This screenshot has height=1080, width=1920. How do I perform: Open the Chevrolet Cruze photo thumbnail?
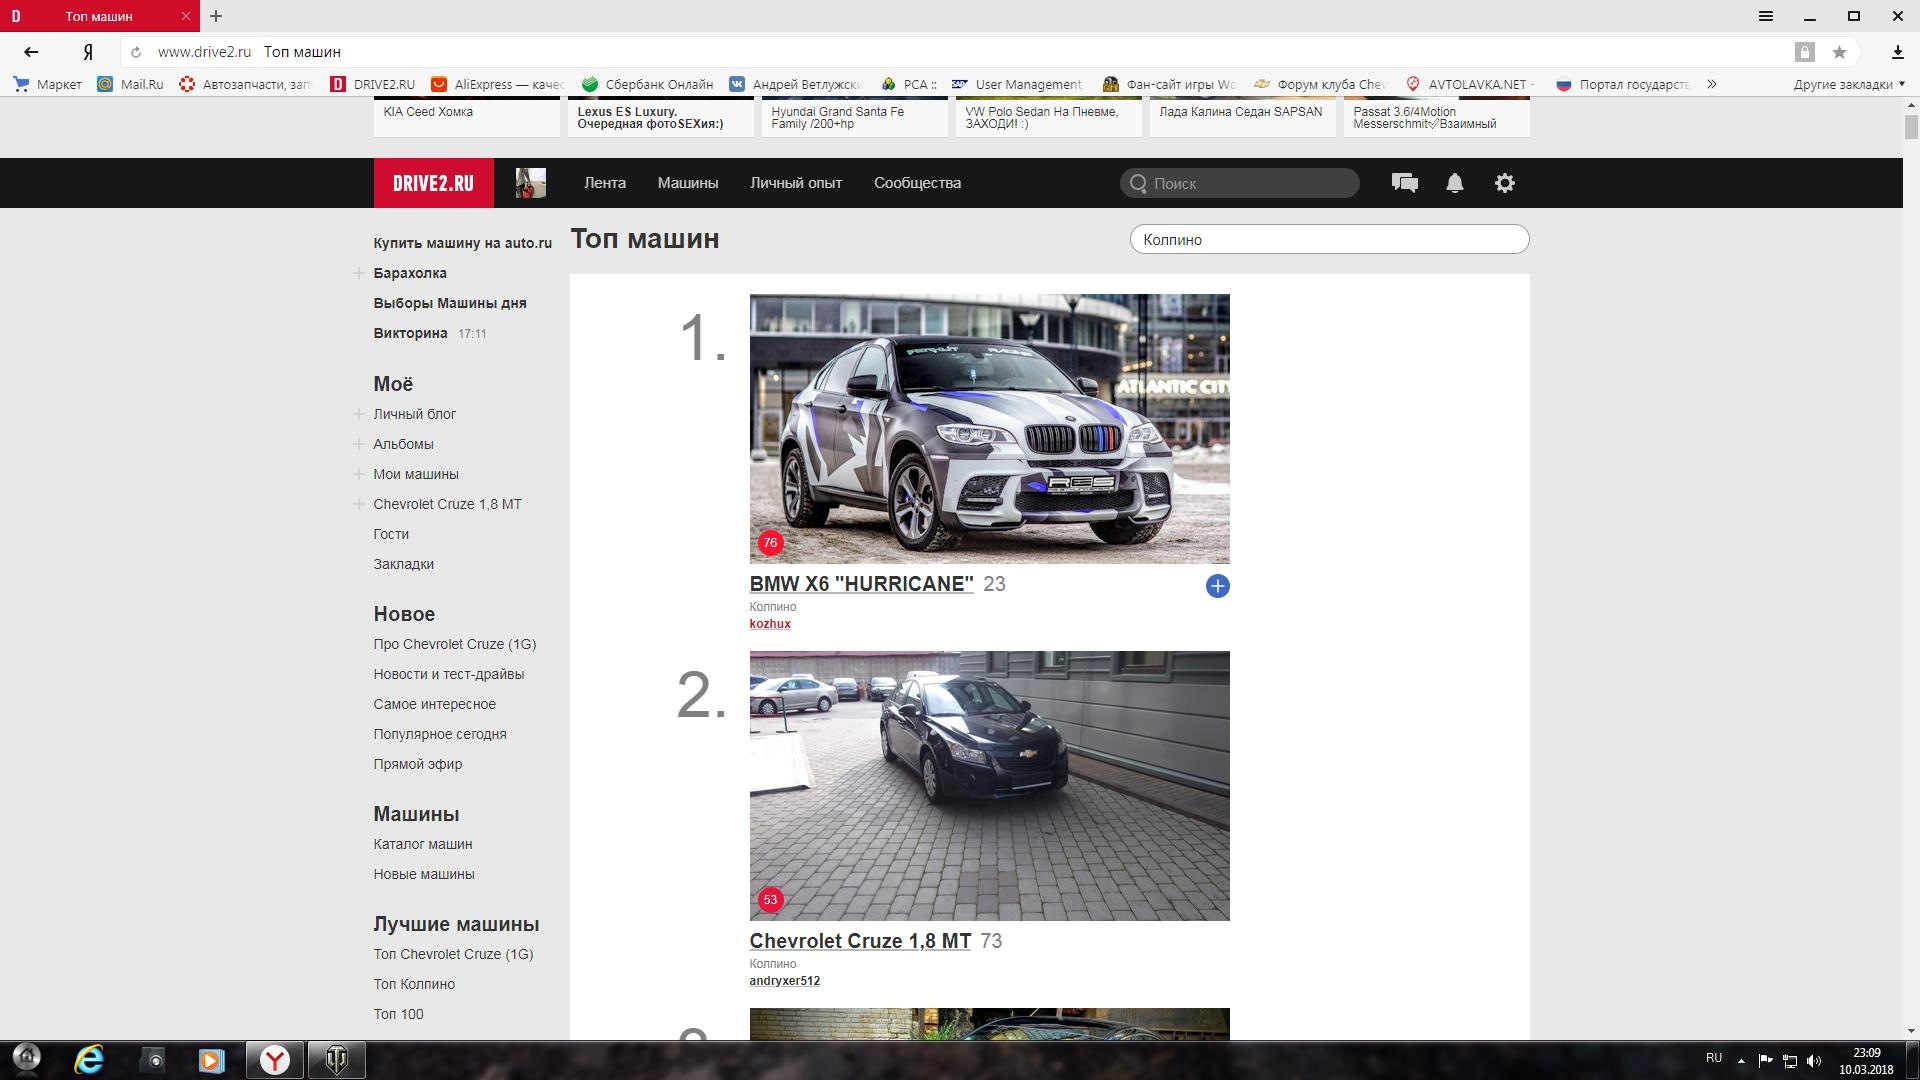[x=990, y=786]
